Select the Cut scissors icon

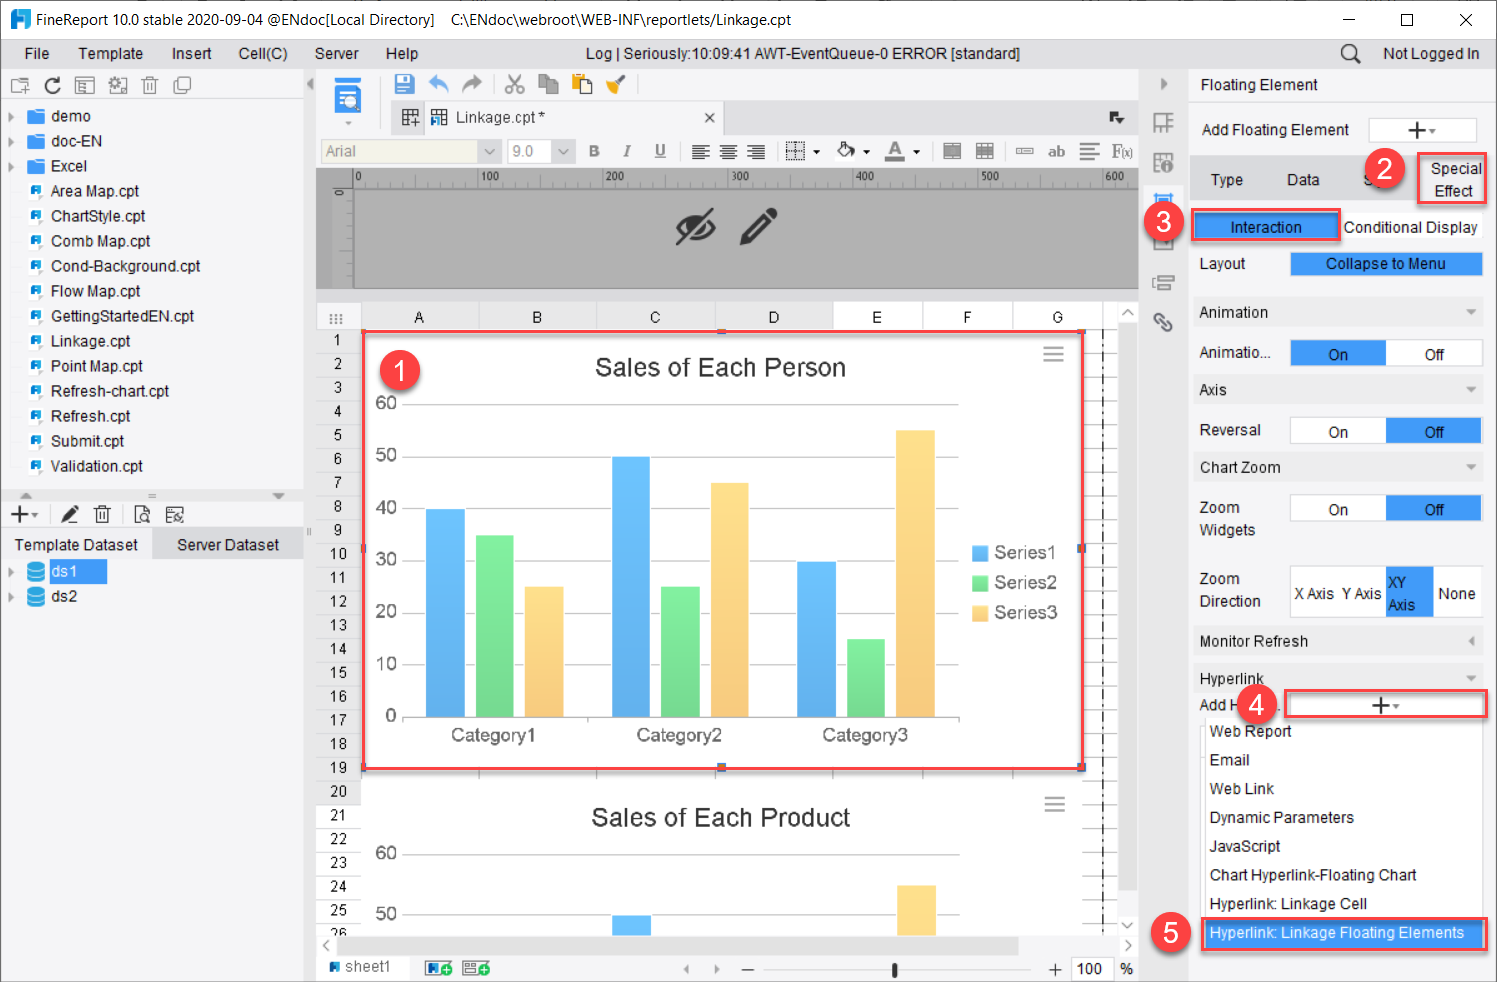514,84
